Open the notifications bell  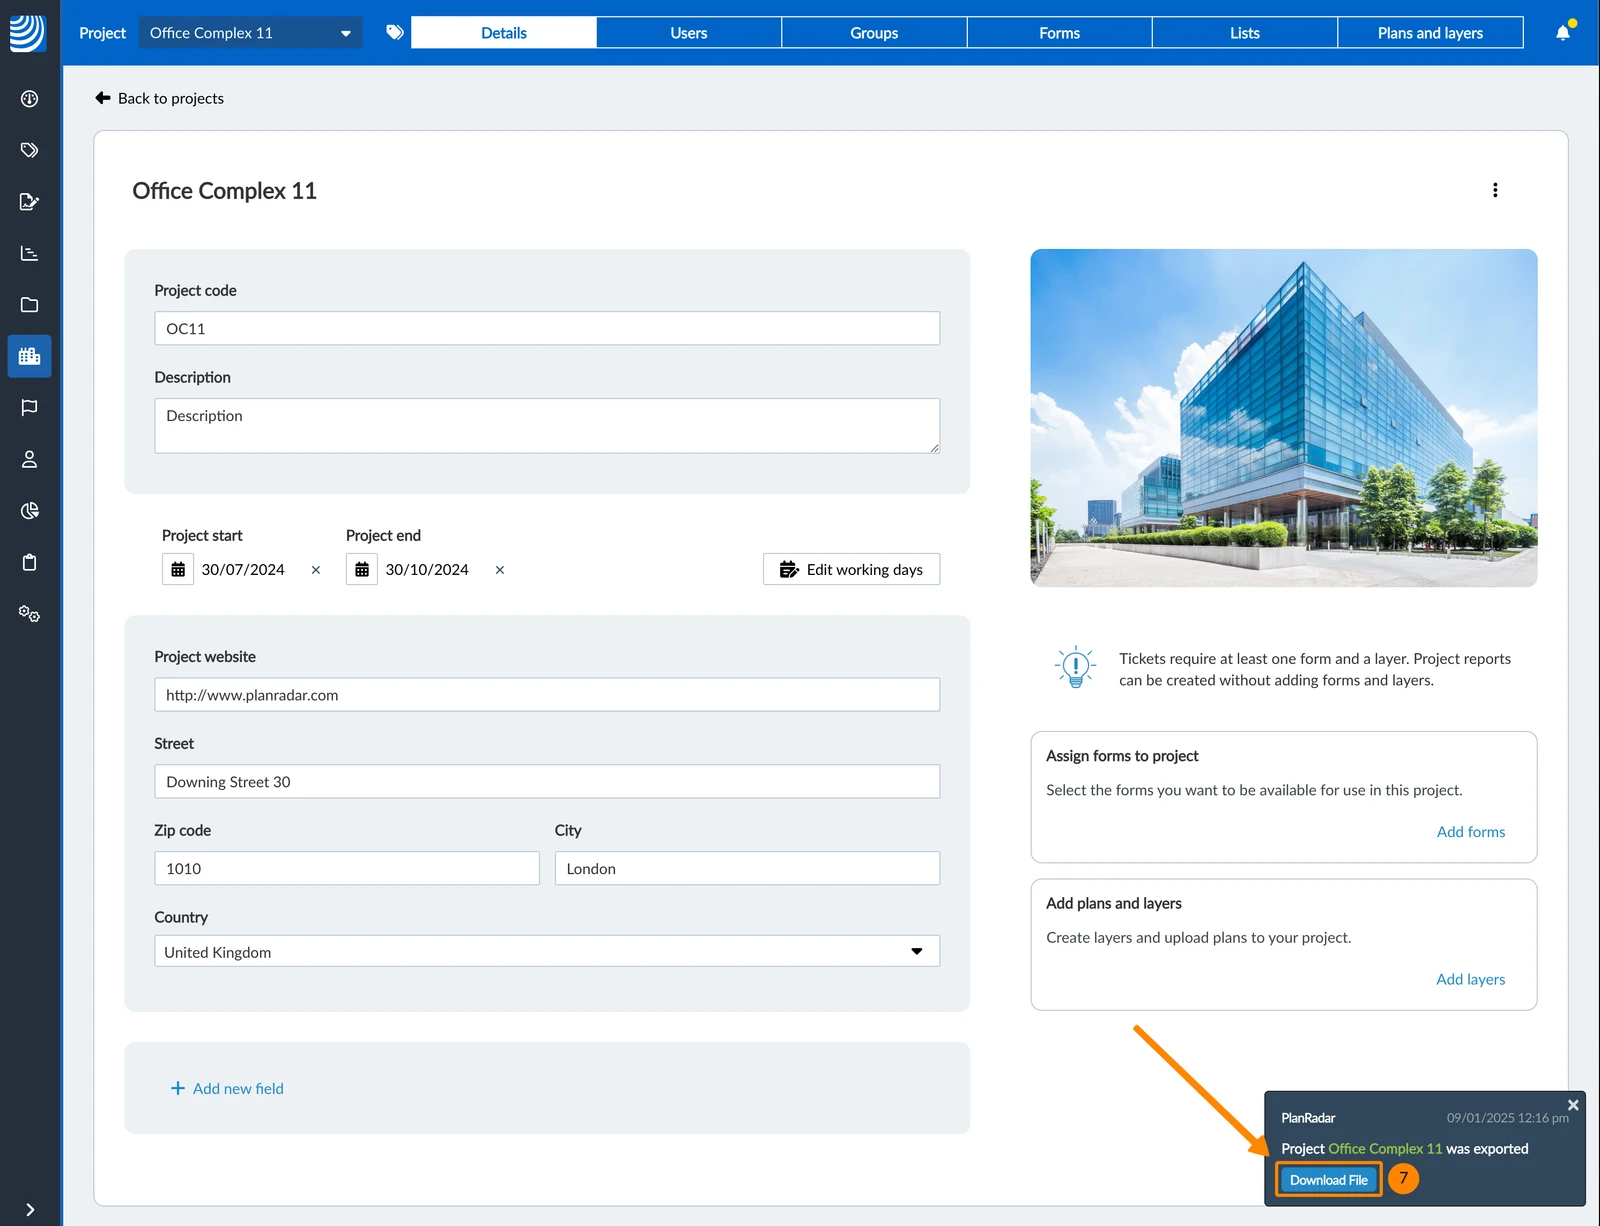tap(1563, 33)
